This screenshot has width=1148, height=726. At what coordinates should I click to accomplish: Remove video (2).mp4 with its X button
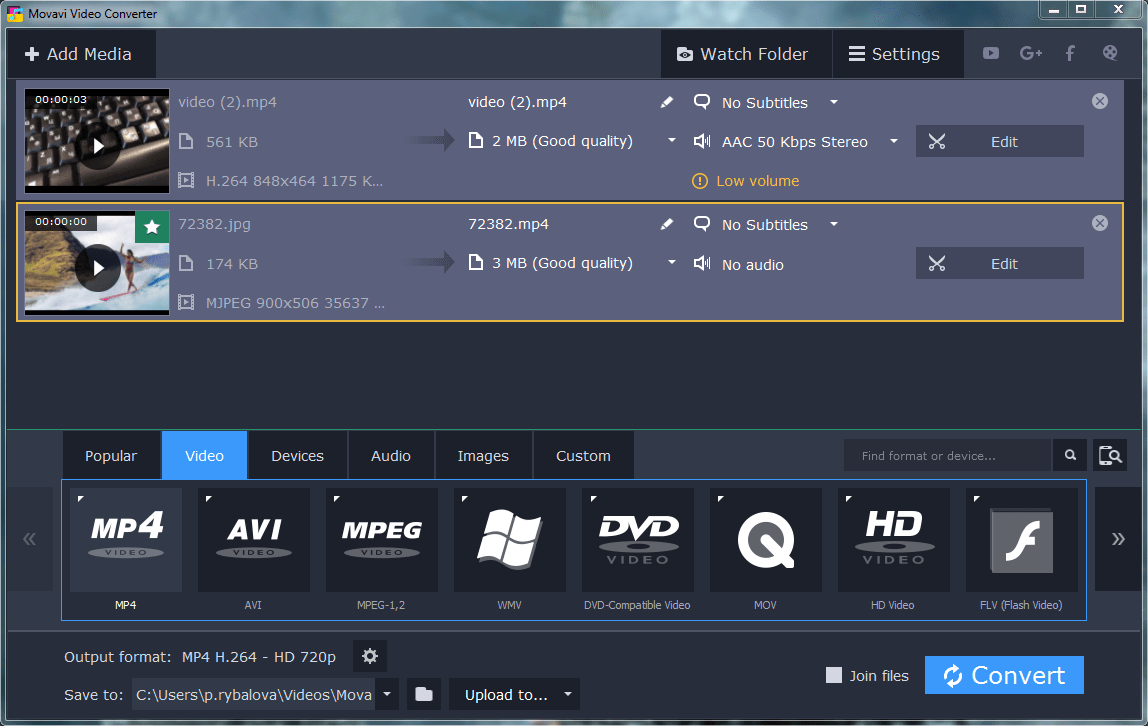click(1099, 101)
